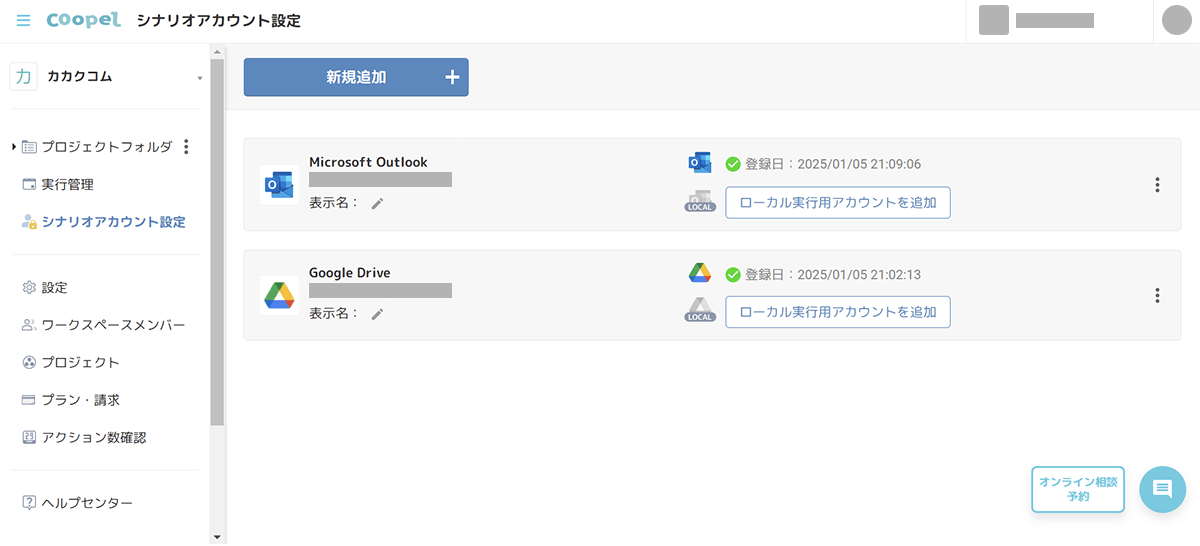This screenshot has width=1200, height=546.
Task: Click the Google Drive logo icon
Action: (x=279, y=295)
